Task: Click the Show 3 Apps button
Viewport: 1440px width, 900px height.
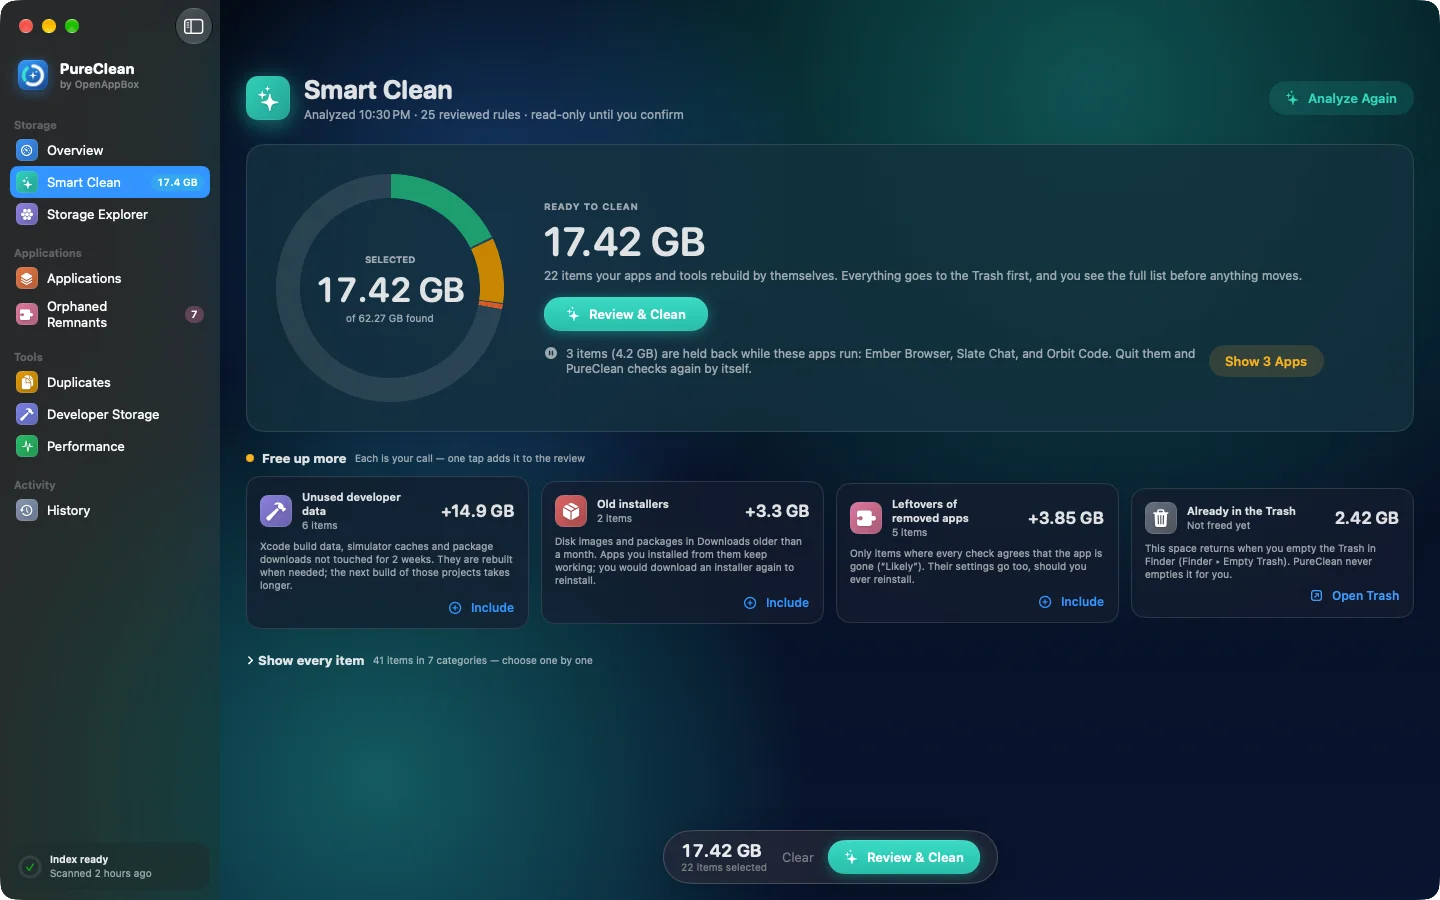Action: click(x=1266, y=361)
